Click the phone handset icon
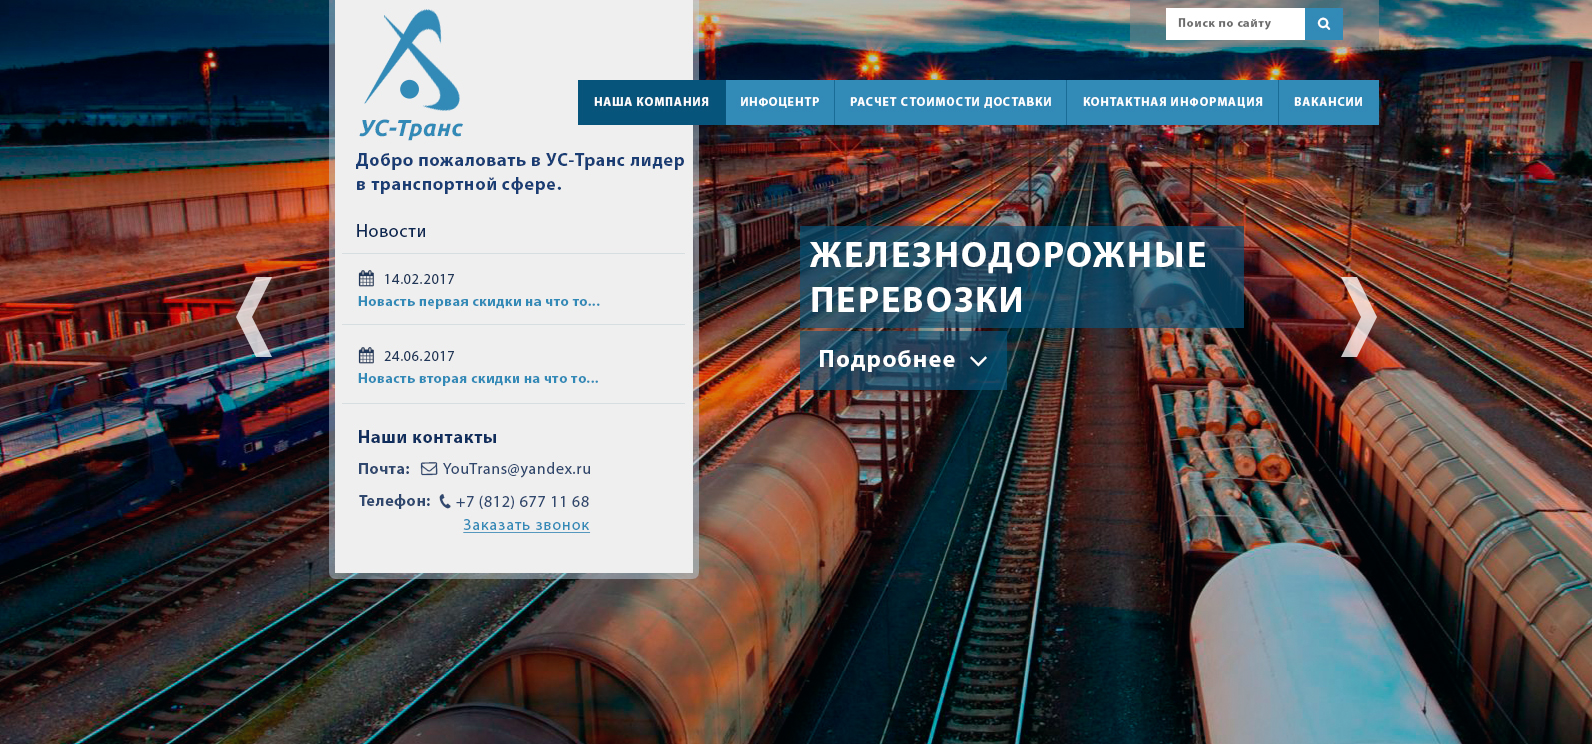 point(445,502)
